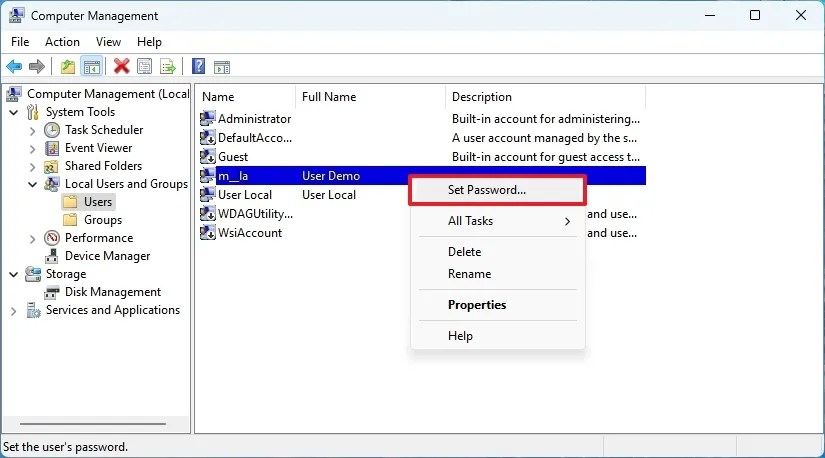The height and width of the screenshot is (458, 825).
Task: Open the Action menu
Action: click(x=62, y=42)
